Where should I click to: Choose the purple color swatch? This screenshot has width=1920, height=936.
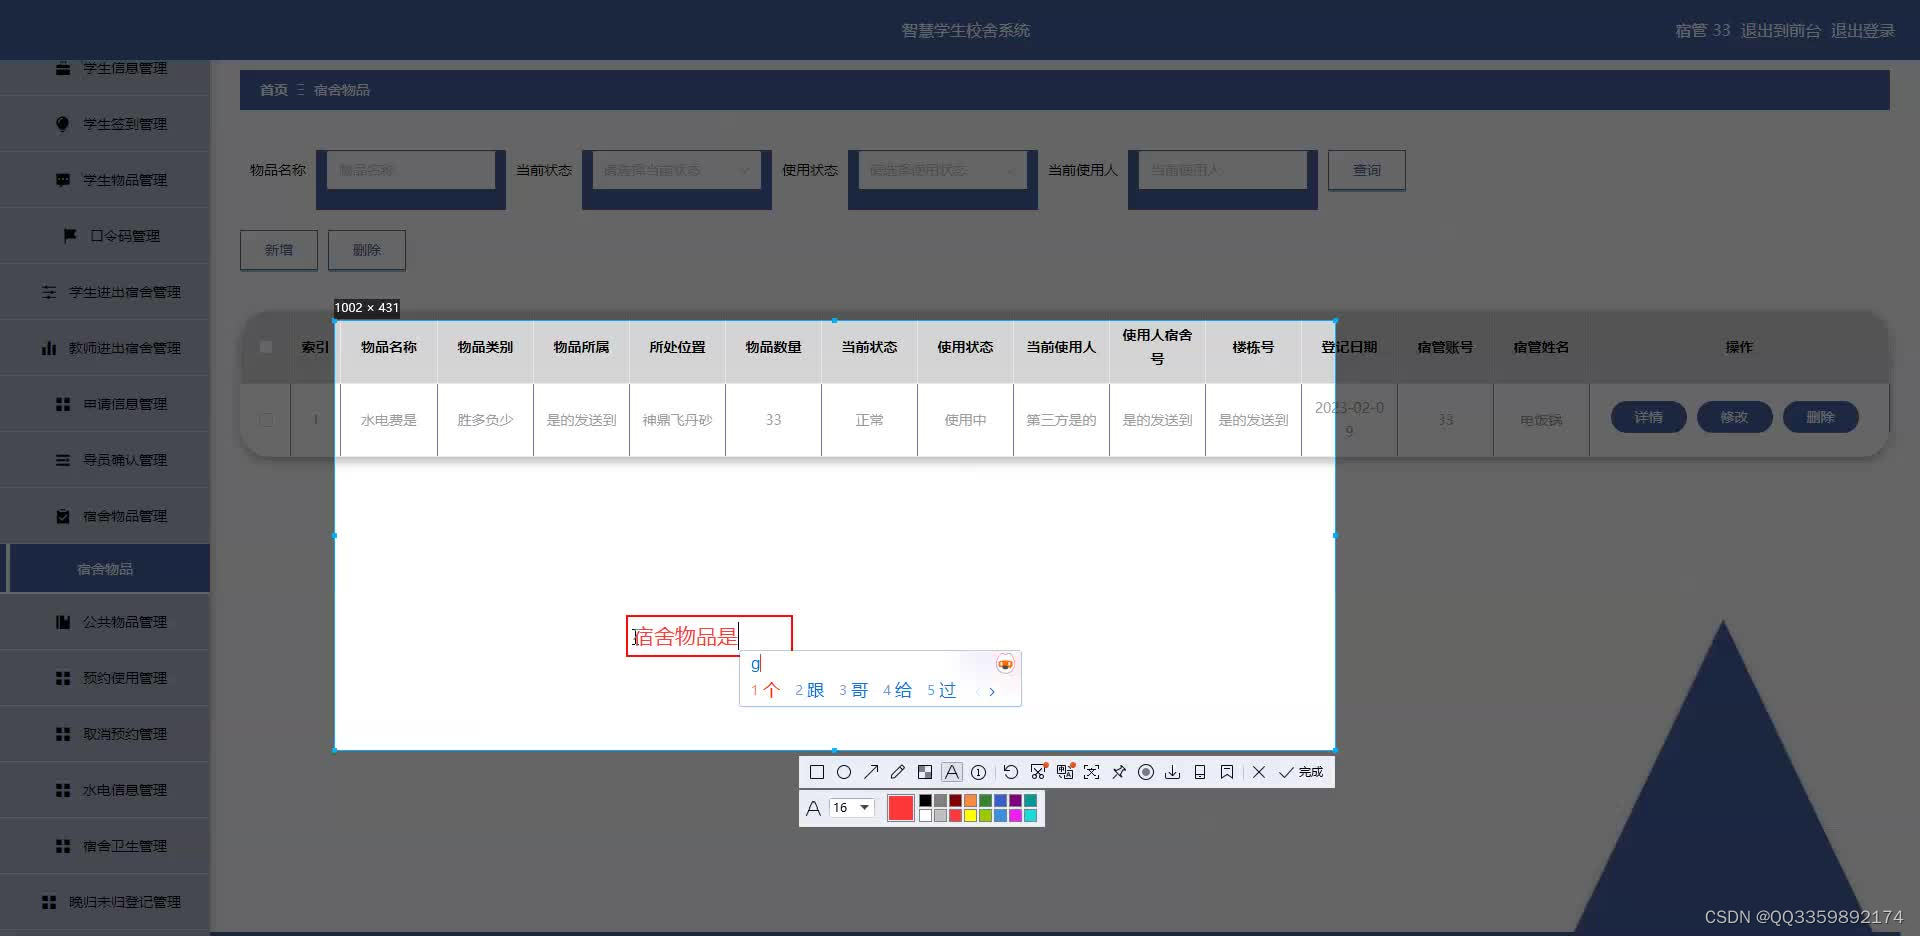(x=1015, y=800)
